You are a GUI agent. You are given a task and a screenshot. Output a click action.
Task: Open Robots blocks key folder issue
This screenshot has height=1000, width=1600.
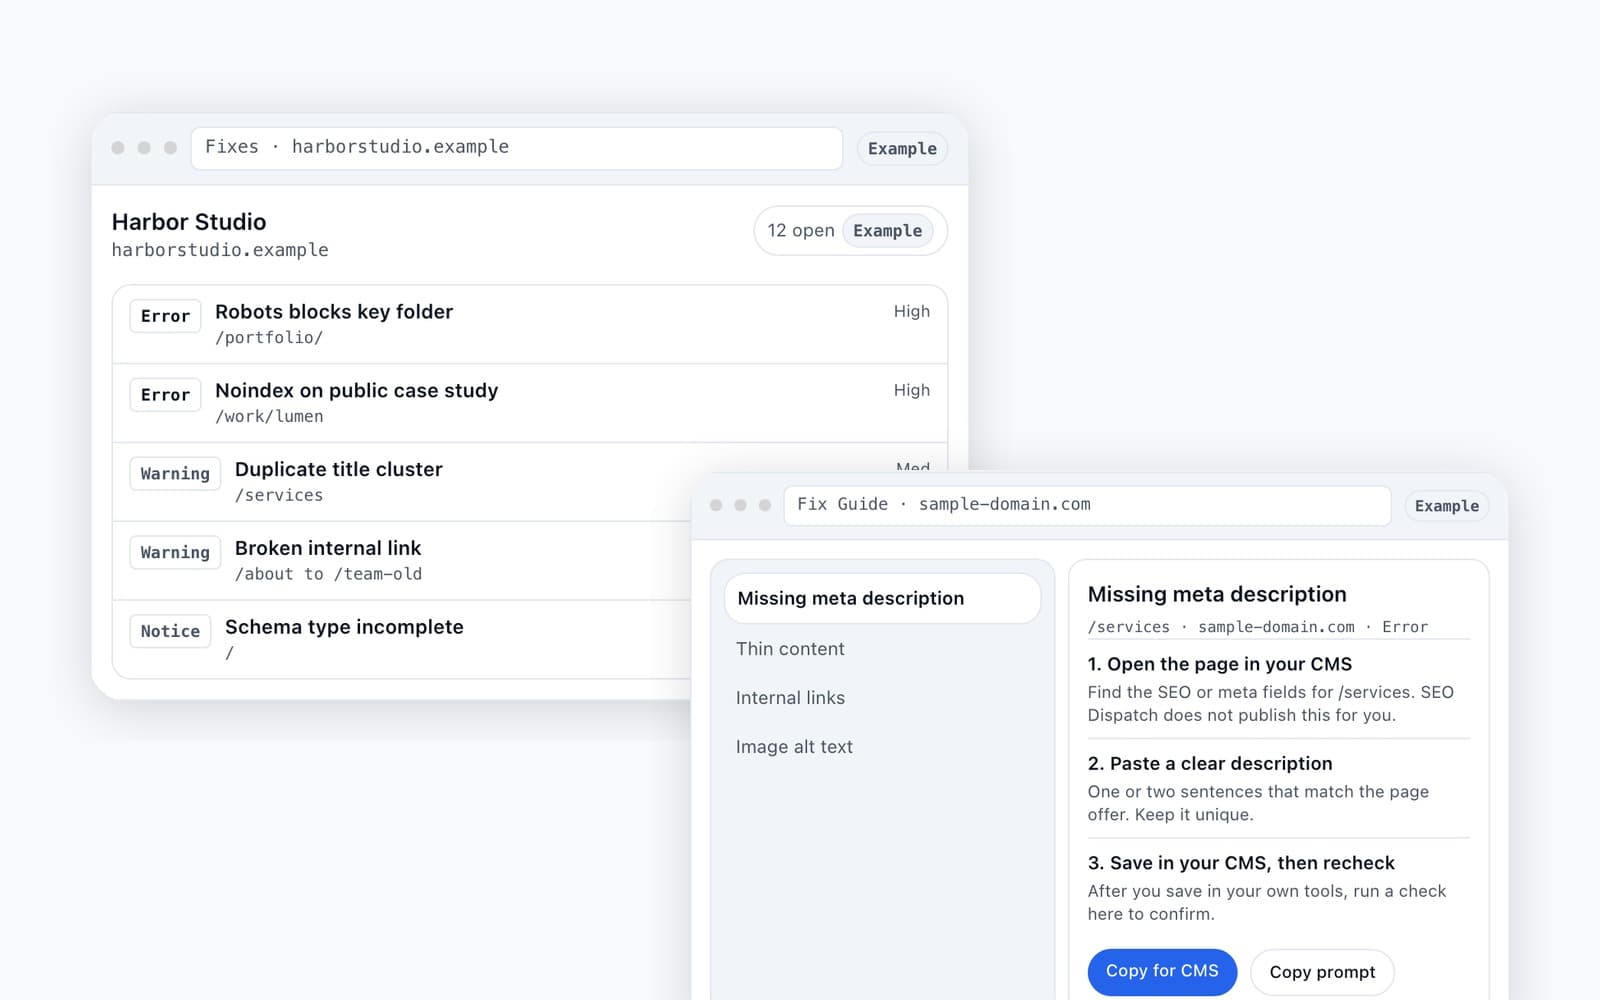coord(530,324)
